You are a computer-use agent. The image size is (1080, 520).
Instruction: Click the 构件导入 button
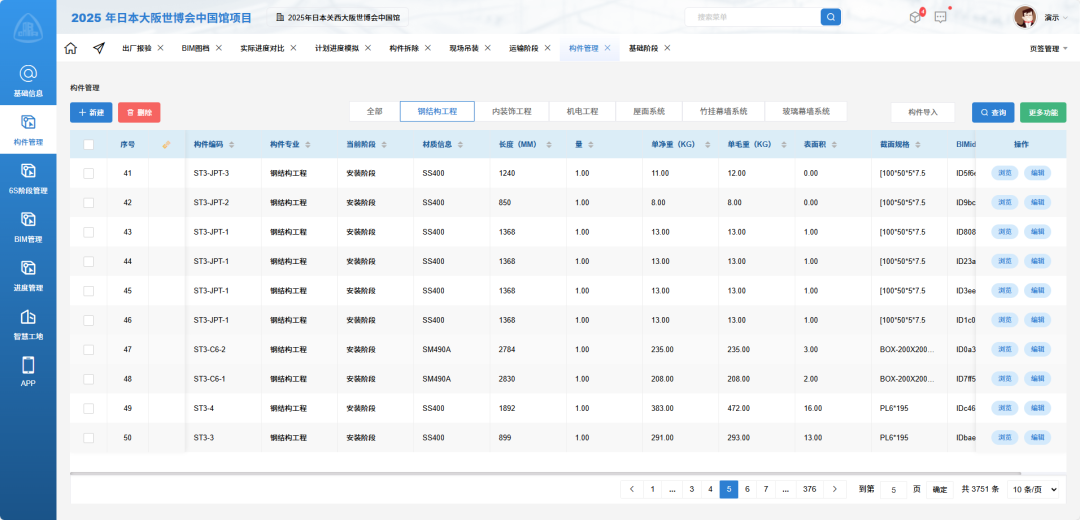click(922, 112)
